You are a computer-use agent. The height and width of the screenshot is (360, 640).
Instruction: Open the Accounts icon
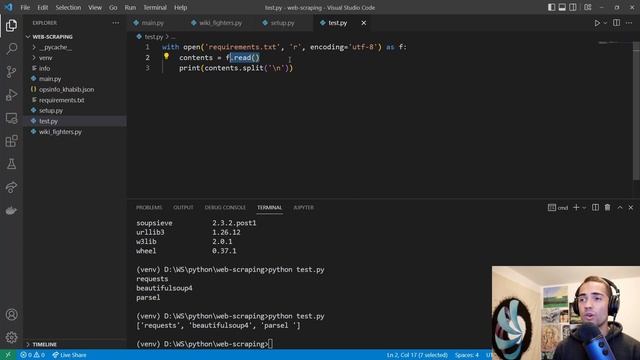[x=11, y=314]
